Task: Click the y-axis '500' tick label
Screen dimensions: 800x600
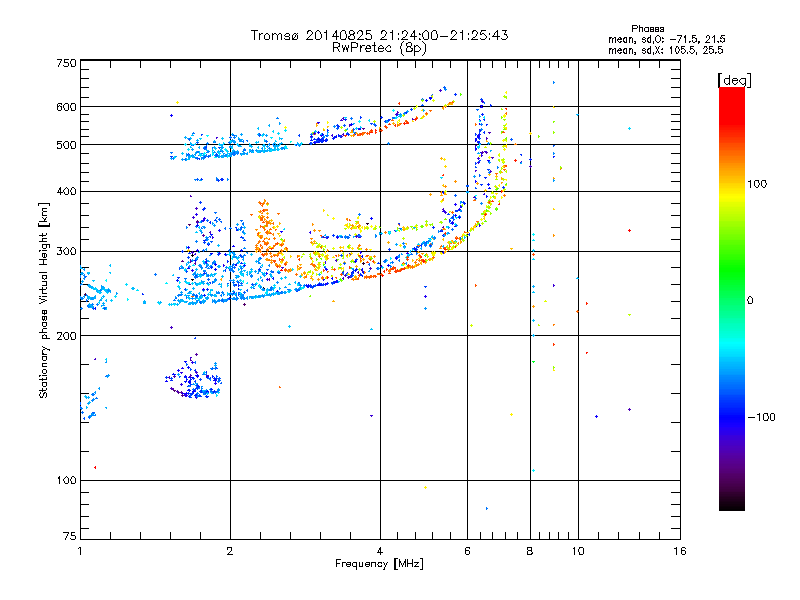Action: 67,145
